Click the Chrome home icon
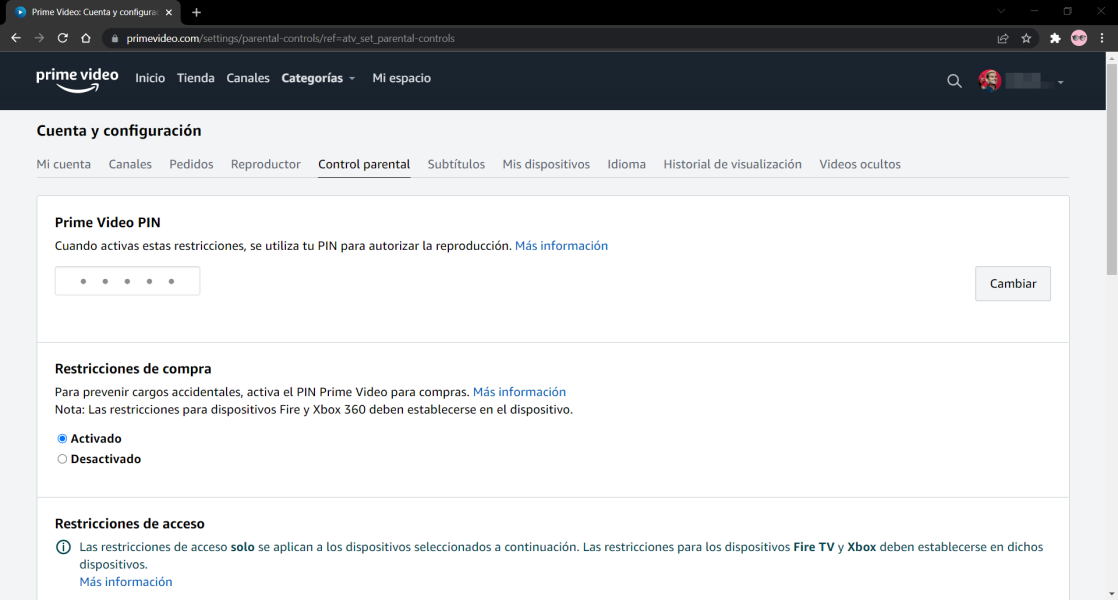Image resolution: width=1118 pixels, height=600 pixels. pyautogui.click(x=86, y=38)
